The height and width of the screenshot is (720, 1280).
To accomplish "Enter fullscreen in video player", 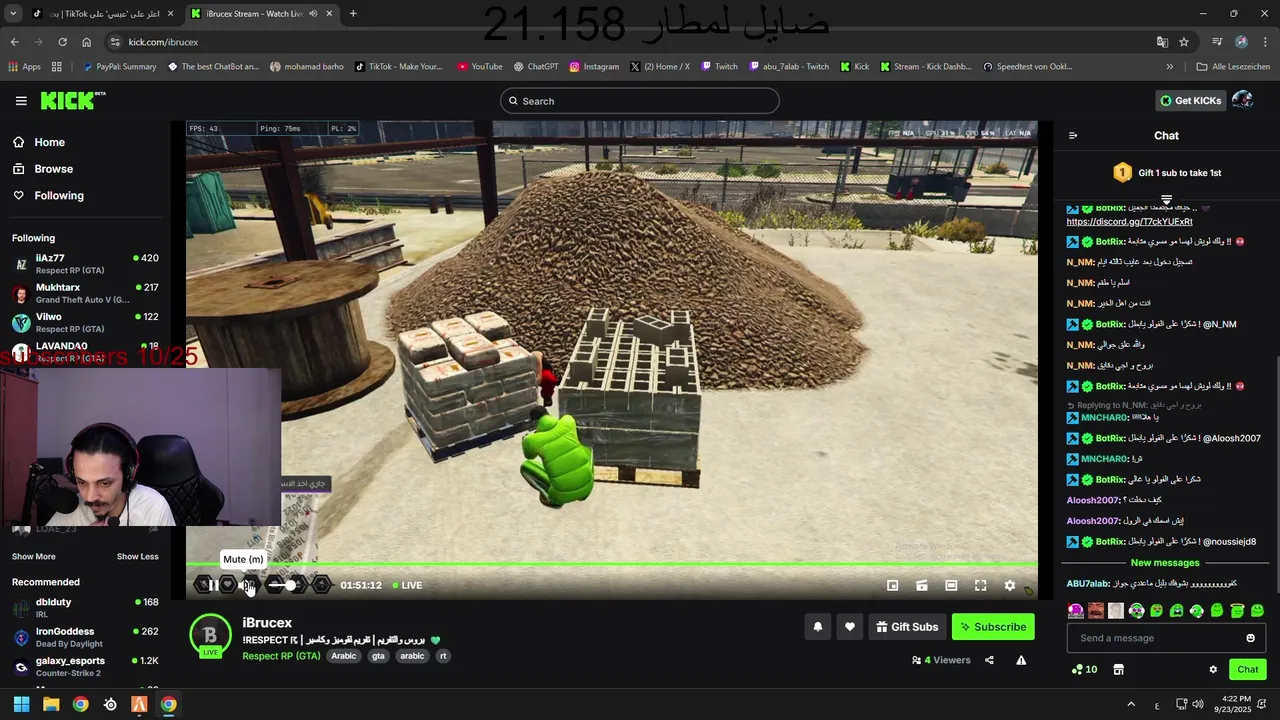I will (980, 586).
